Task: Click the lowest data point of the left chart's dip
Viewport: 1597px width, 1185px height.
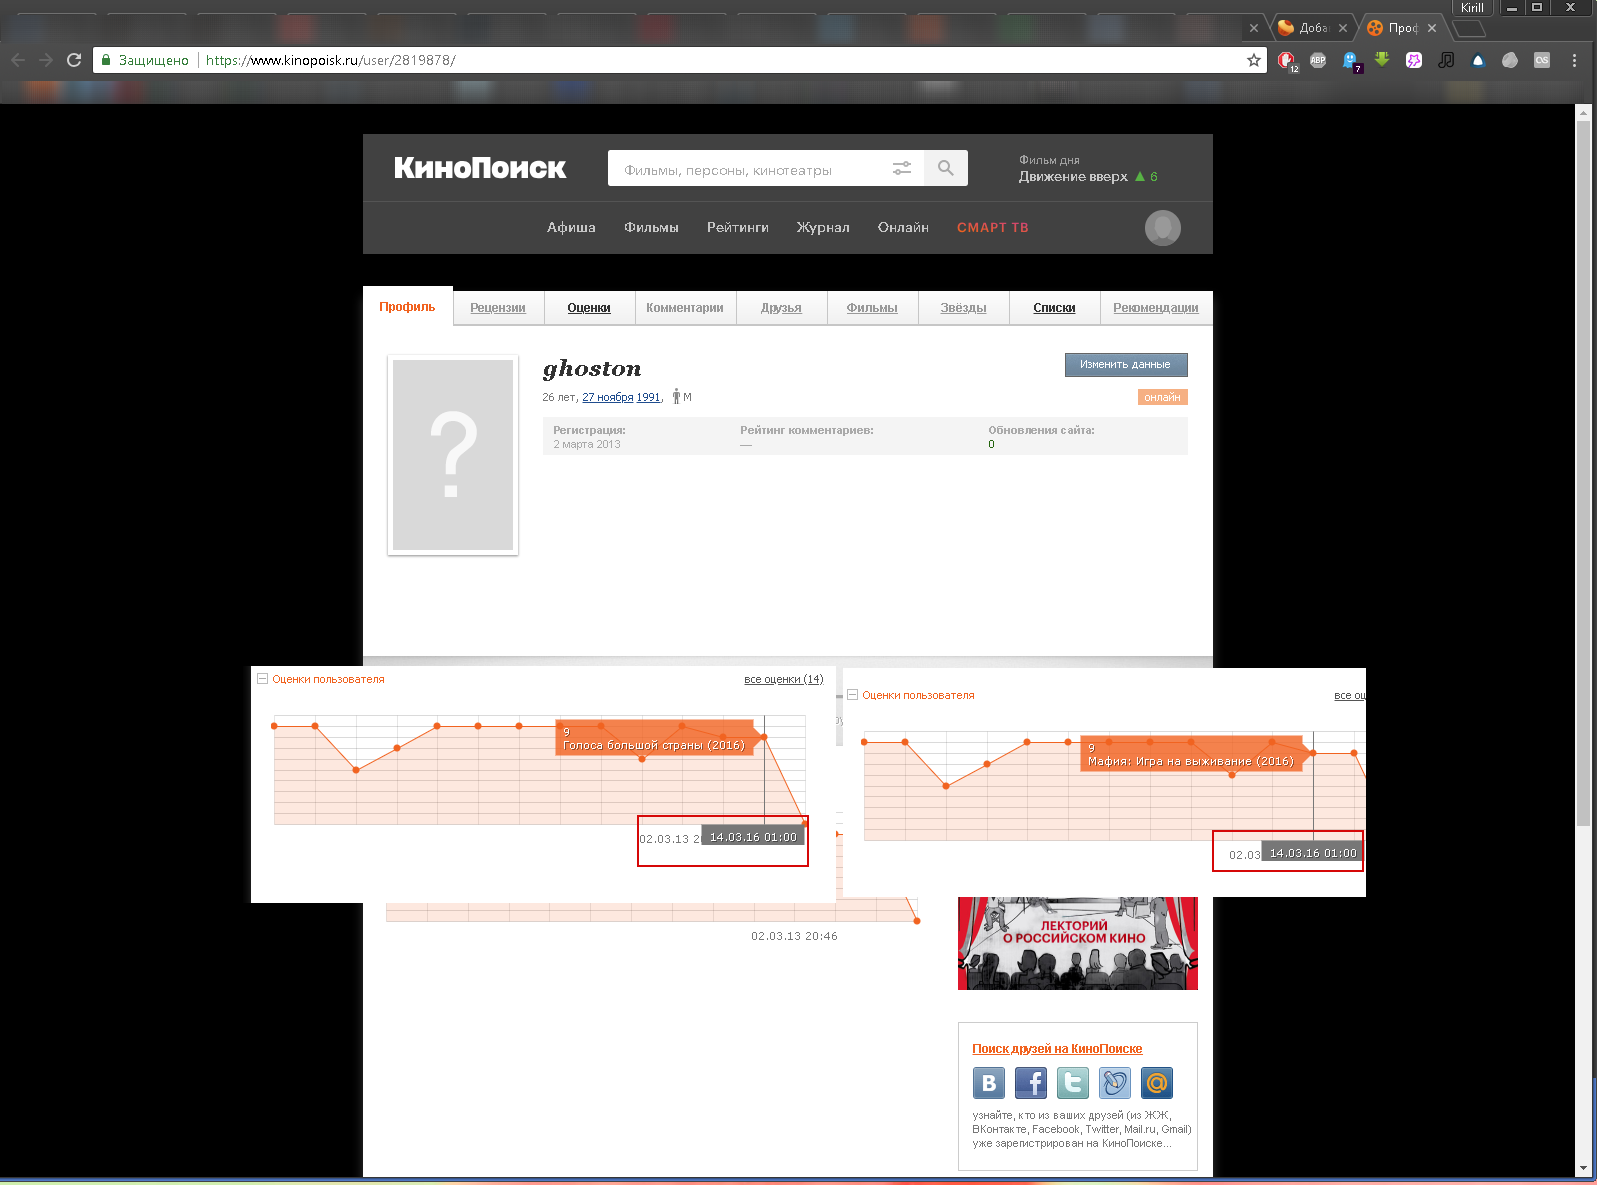Action: [x=356, y=770]
